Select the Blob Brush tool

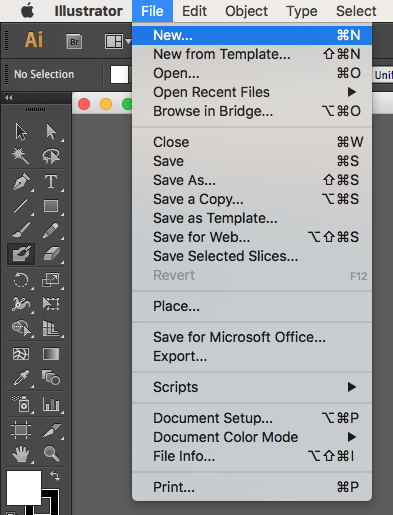coord(21,254)
